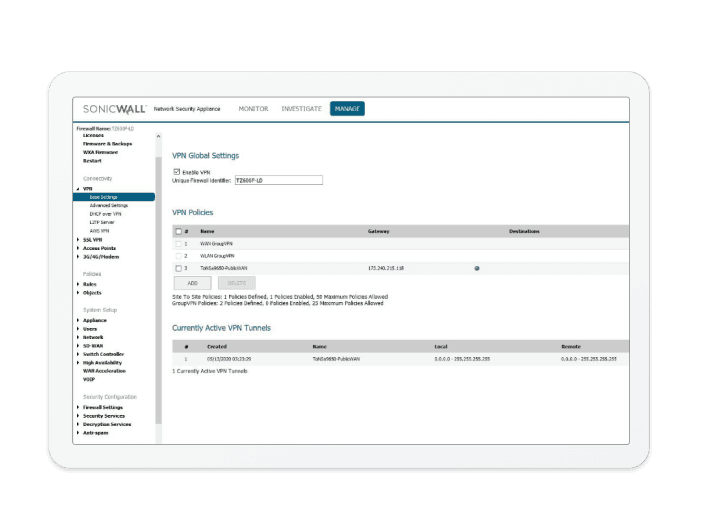
Task: Collapse the VPN tree section
Action: click(78, 188)
